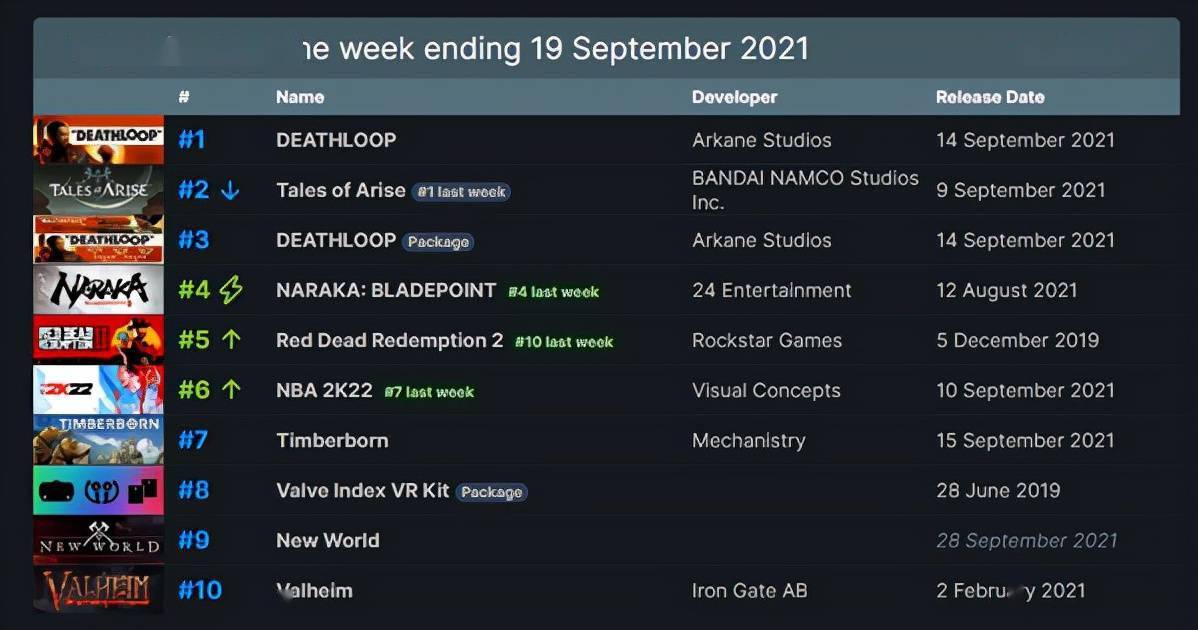Screen dimensions: 1198x630
Task: Click the Package badge next to Valve Index
Action: point(491,492)
